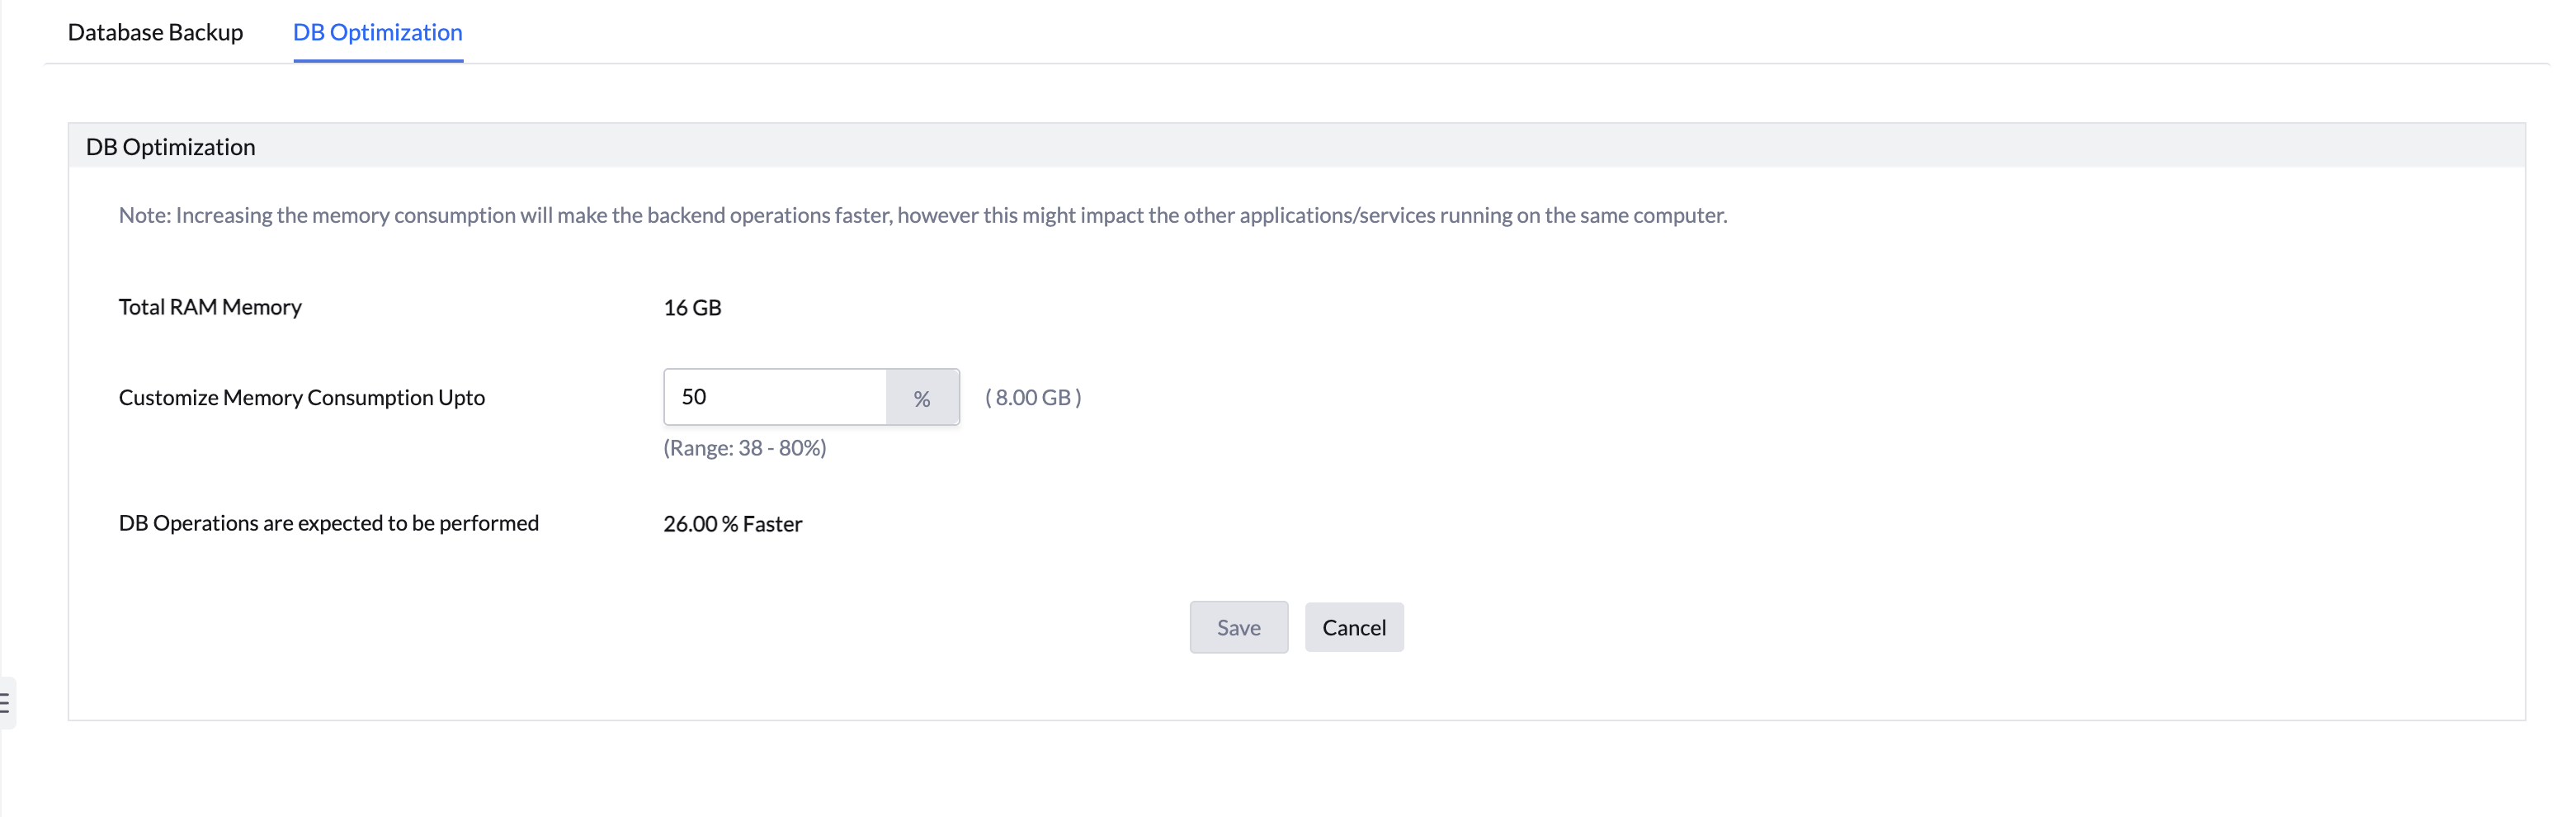The image size is (2576, 817).
Task: Cancel the memory consumption changes
Action: (x=1354, y=627)
